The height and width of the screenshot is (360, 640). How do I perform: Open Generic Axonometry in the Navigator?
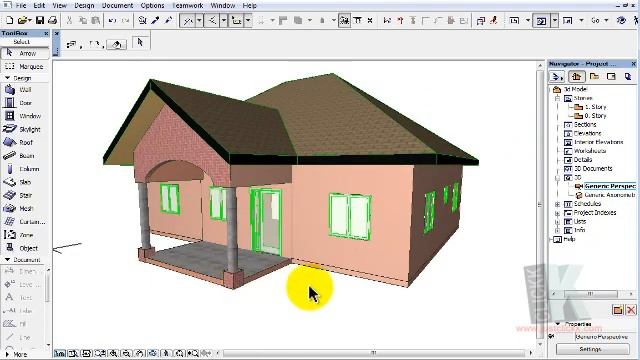tap(610, 195)
